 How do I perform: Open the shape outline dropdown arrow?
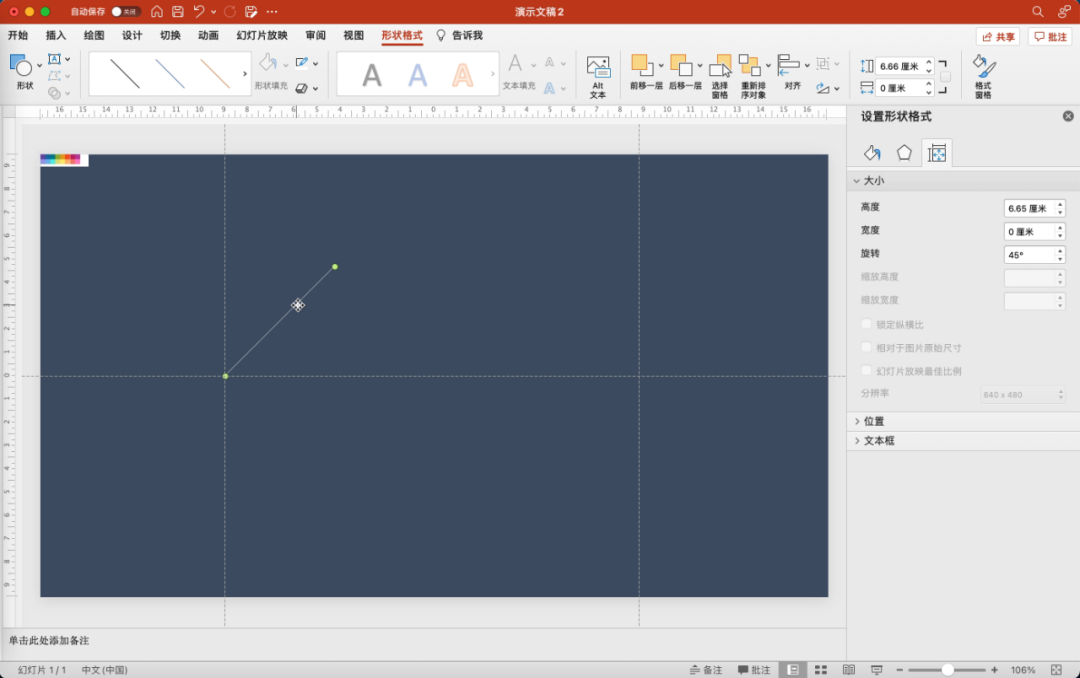point(315,63)
